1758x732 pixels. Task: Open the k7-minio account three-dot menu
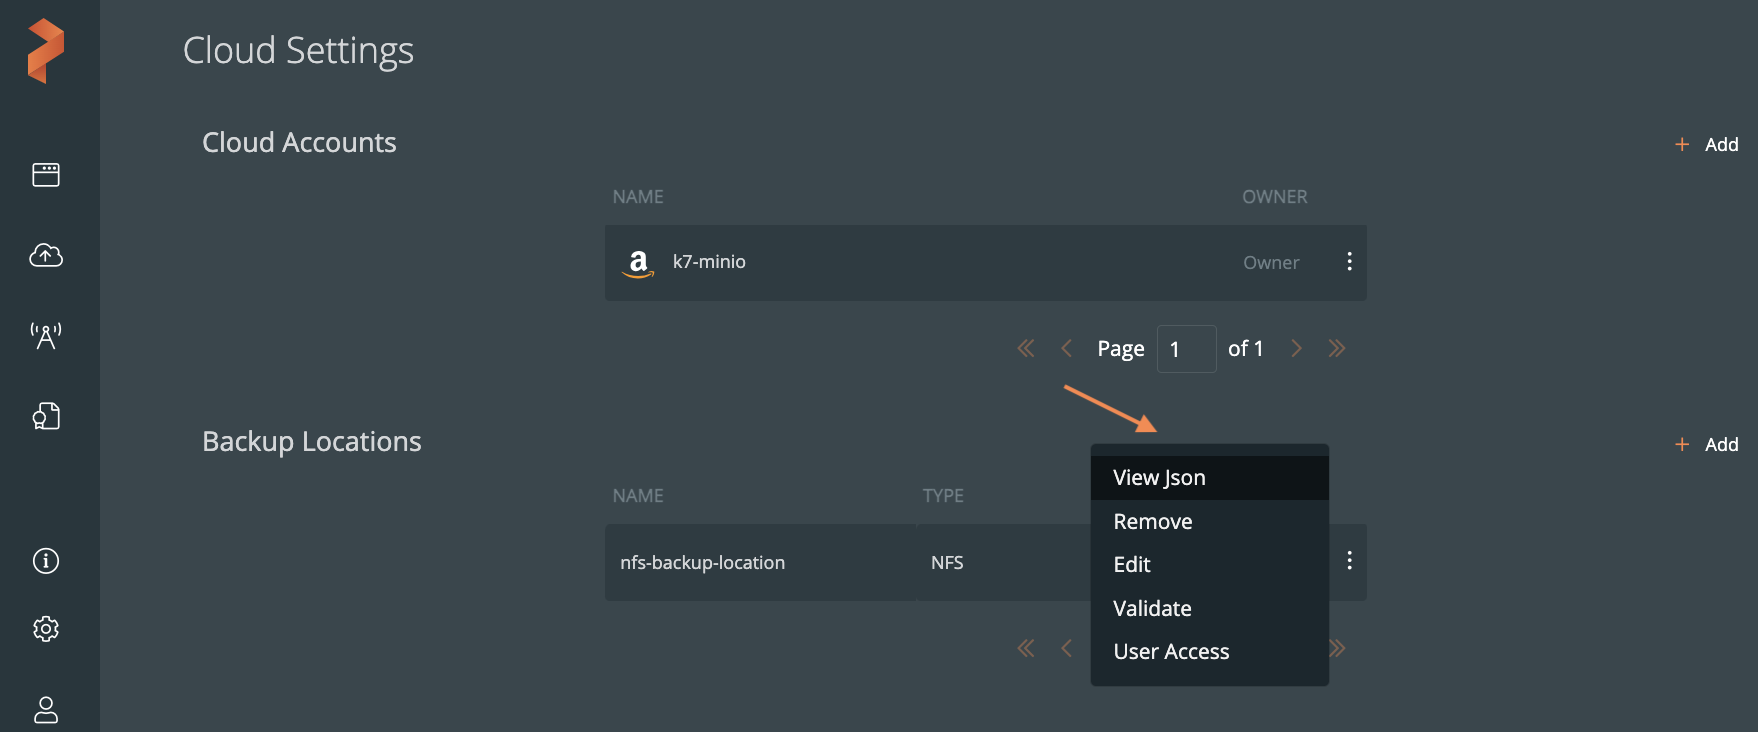click(x=1349, y=262)
